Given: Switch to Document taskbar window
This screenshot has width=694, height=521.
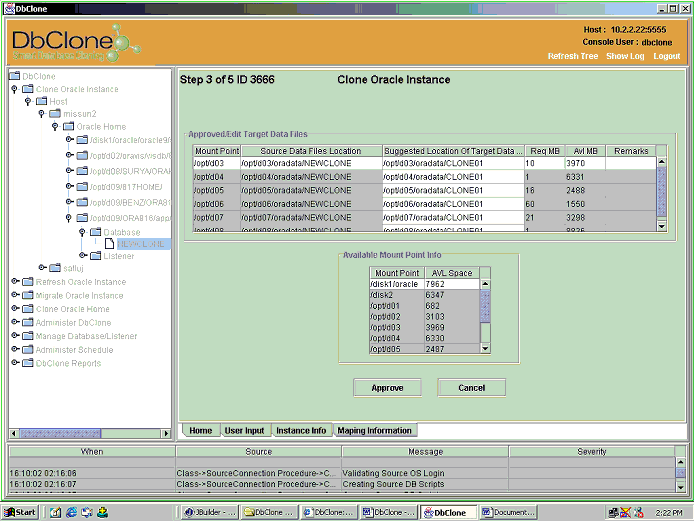Looking at the screenshot, I should (x=509, y=512).
